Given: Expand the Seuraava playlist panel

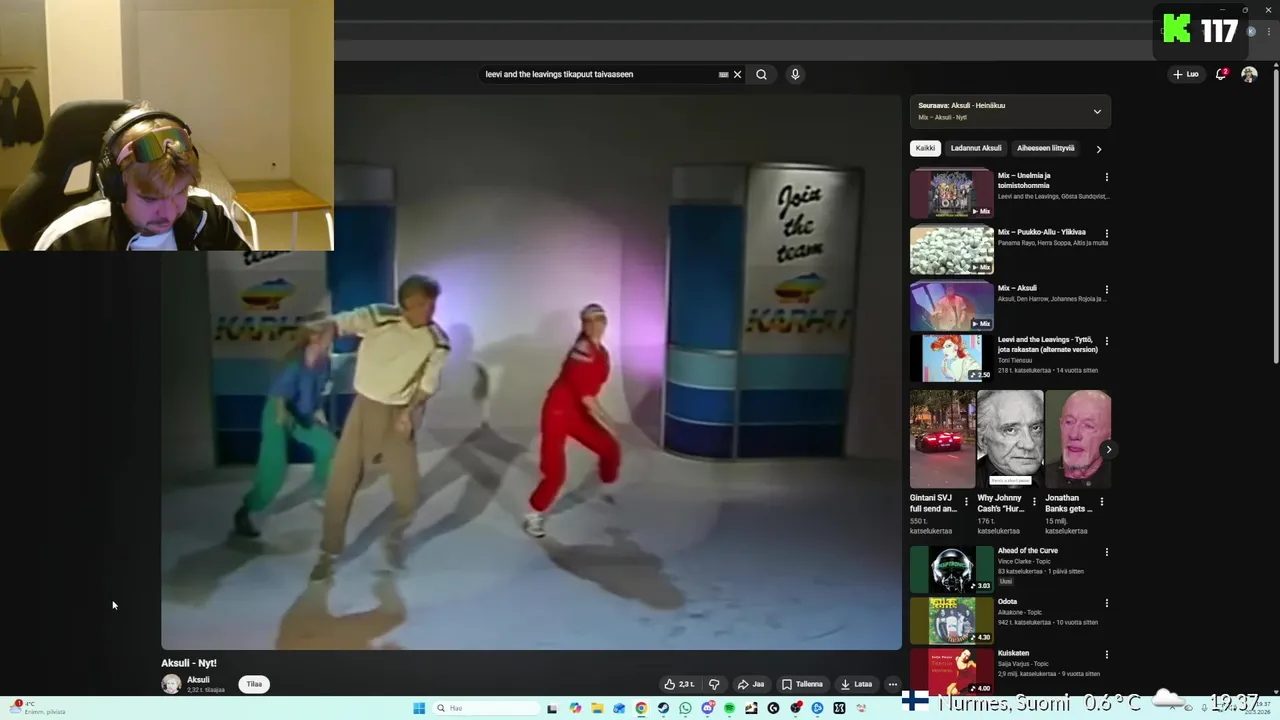Looking at the screenshot, I should 1097,111.
